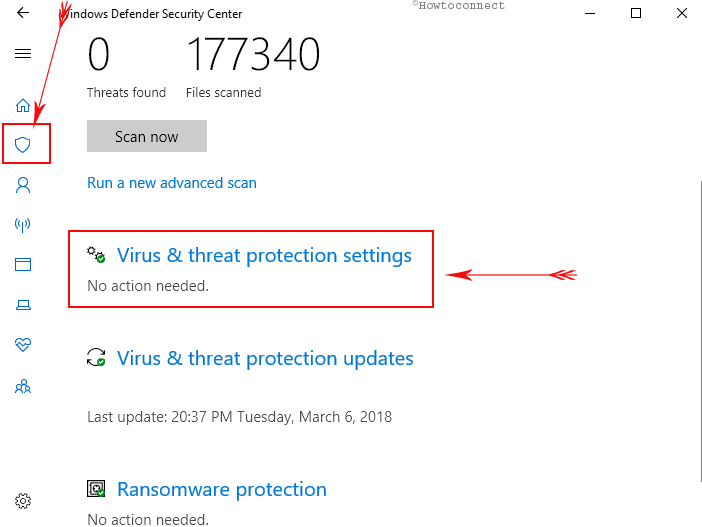Image resolution: width=702 pixels, height=527 pixels.
Task: Click the Scan now button
Action: [x=147, y=136]
